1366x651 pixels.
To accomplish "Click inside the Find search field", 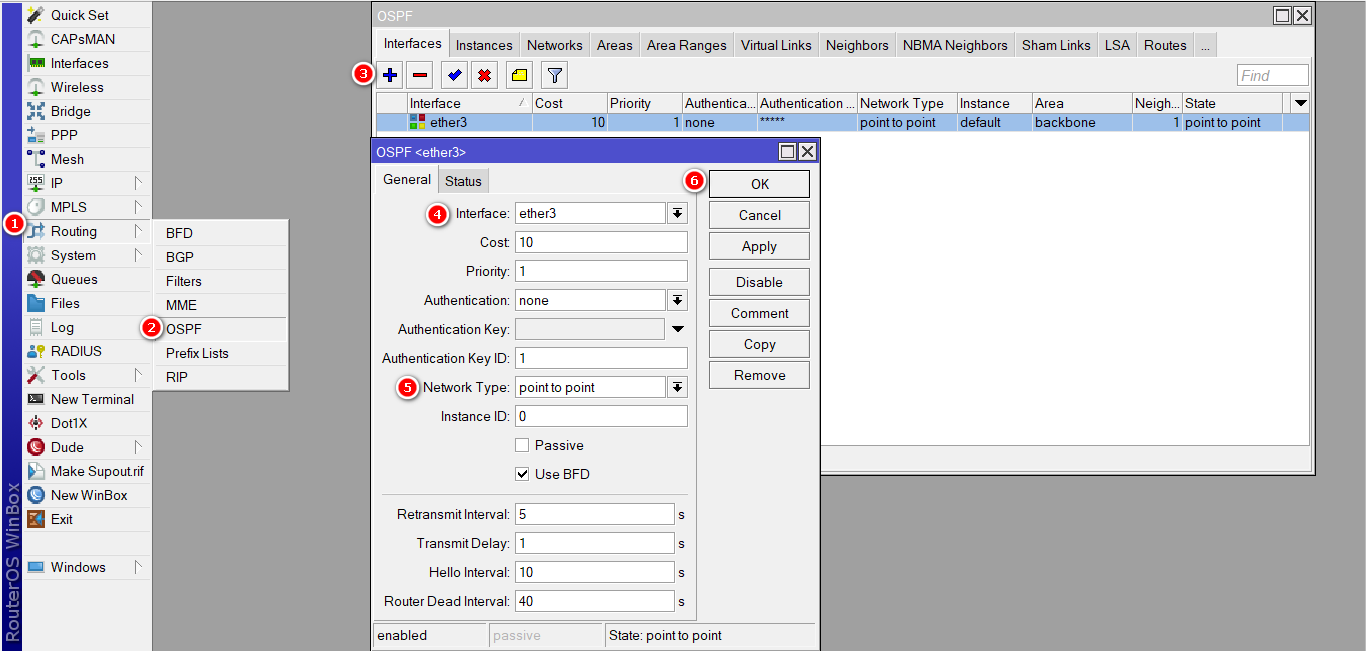I will 1271,74.
